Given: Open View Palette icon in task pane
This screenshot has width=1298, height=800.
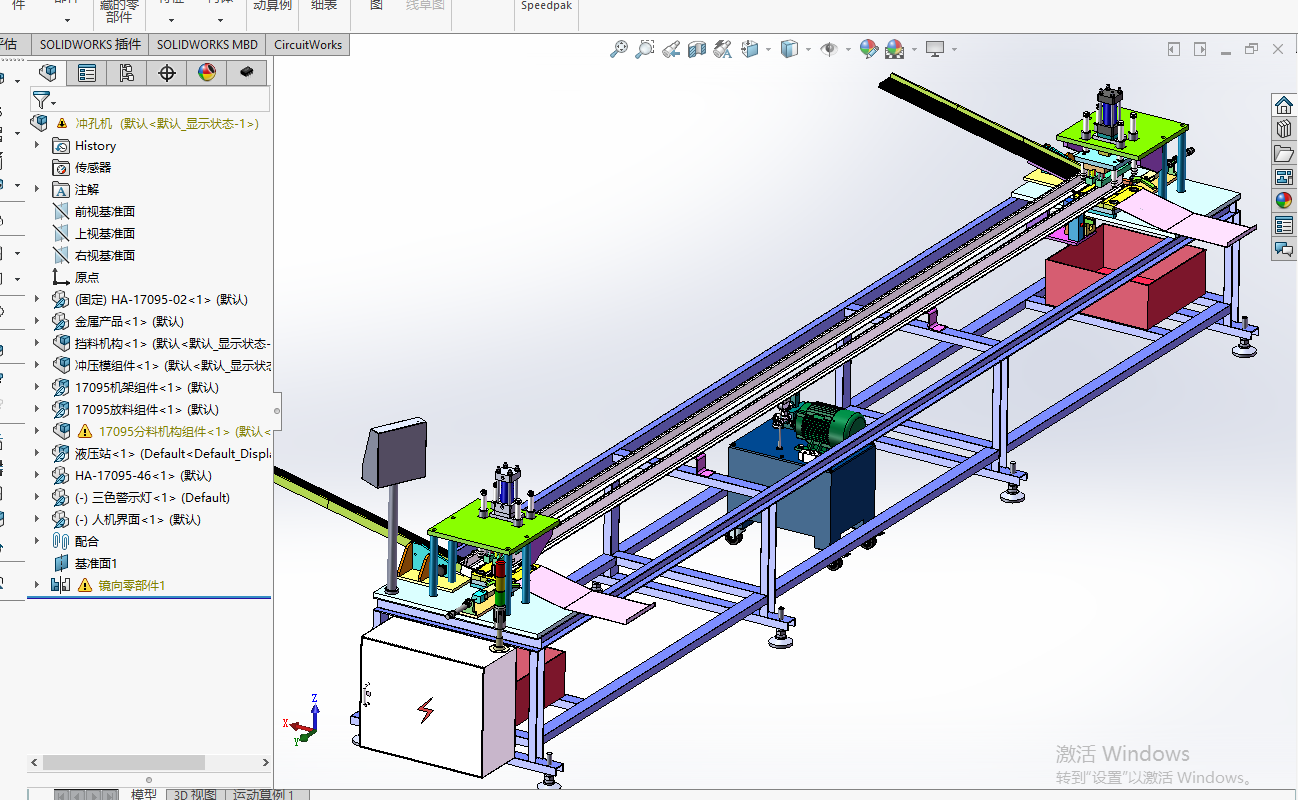Looking at the screenshot, I should 1284,177.
